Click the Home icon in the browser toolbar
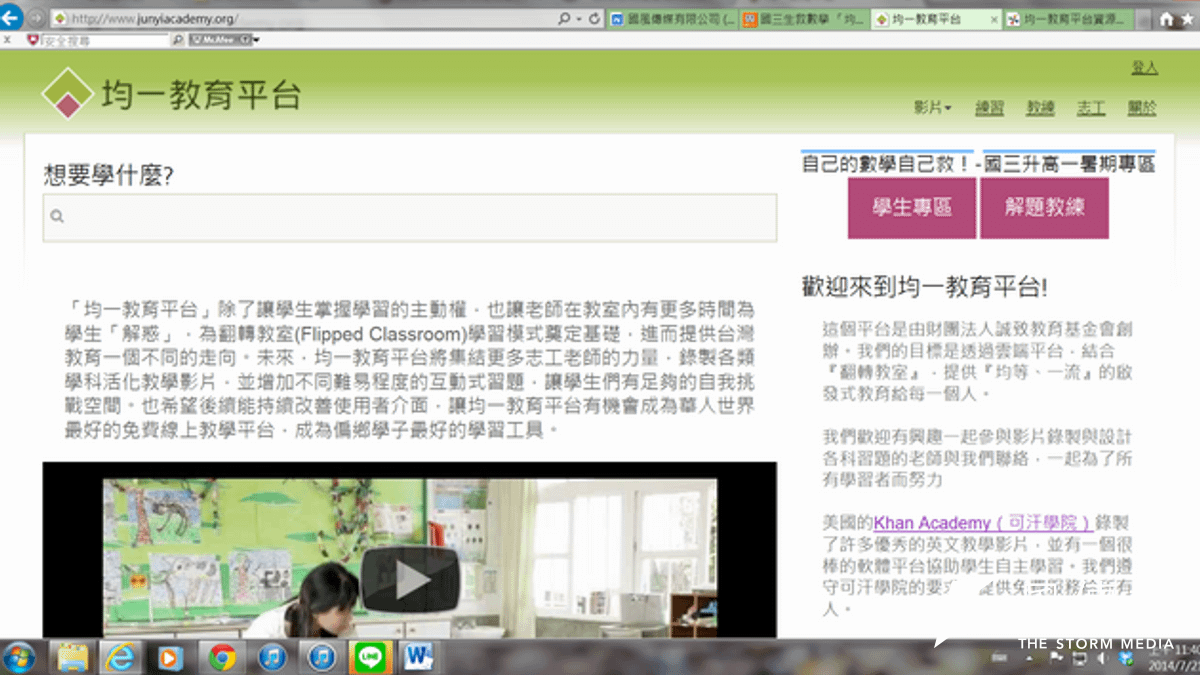This screenshot has width=1200, height=675. pyautogui.click(x=1166, y=17)
